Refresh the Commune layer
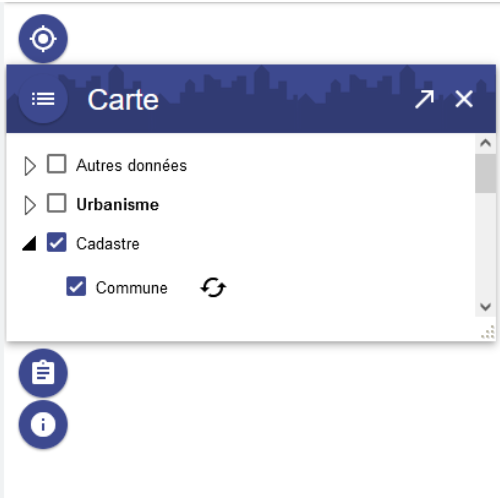The image size is (500, 500). [213, 287]
